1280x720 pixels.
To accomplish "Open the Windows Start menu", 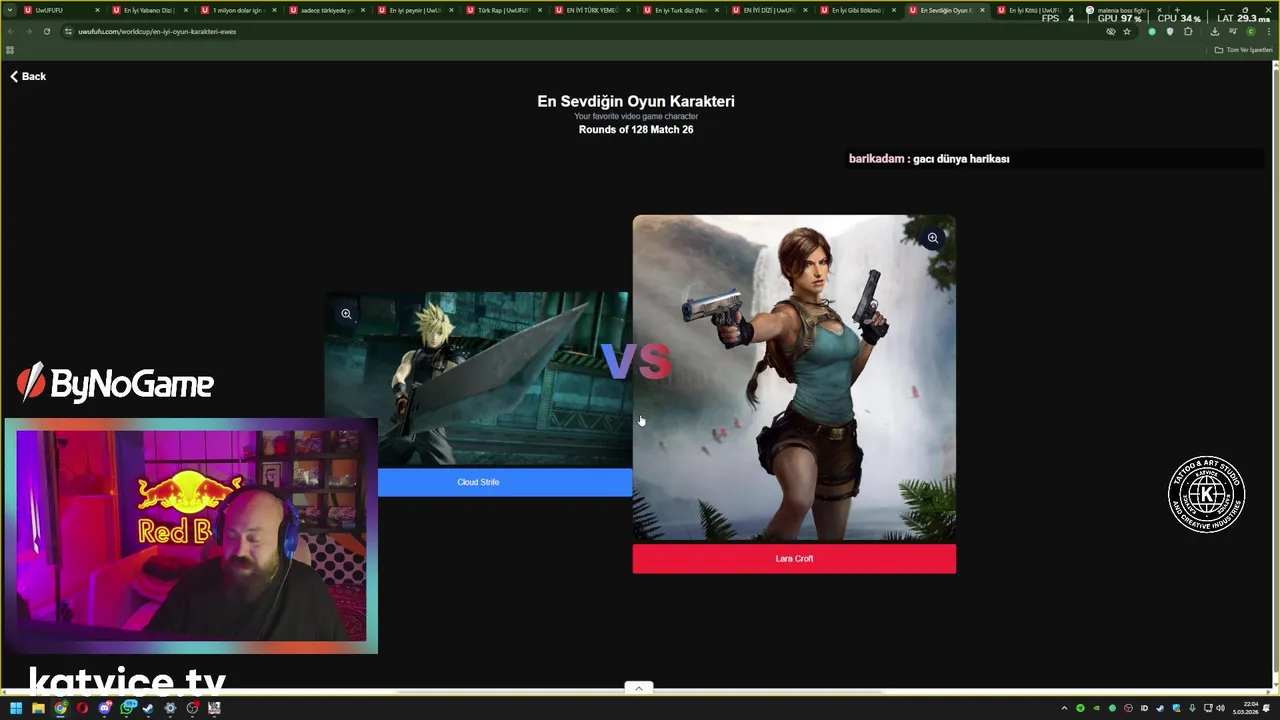I will [x=16, y=708].
